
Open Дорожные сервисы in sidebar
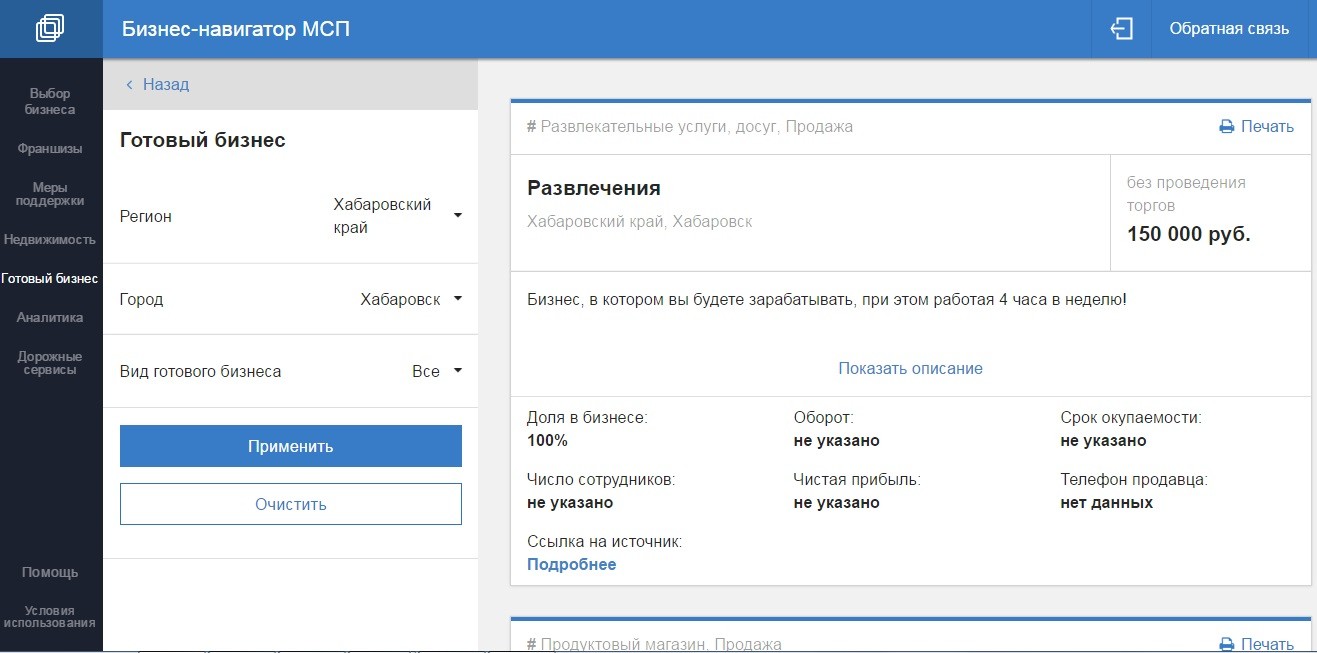tap(50, 363)
